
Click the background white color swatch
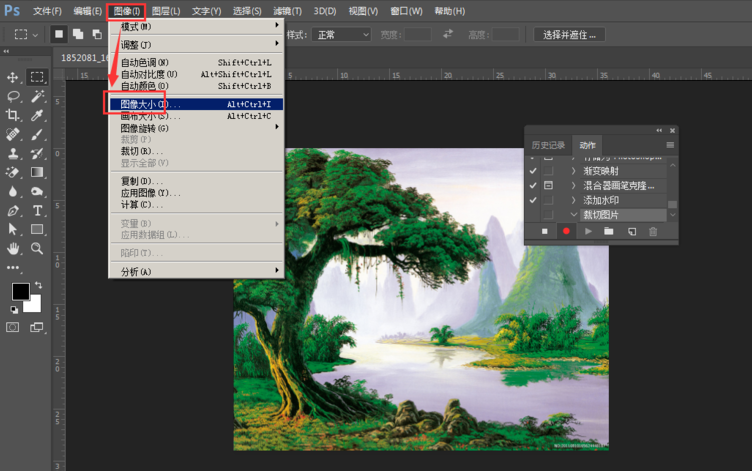(x=35, y=305)
